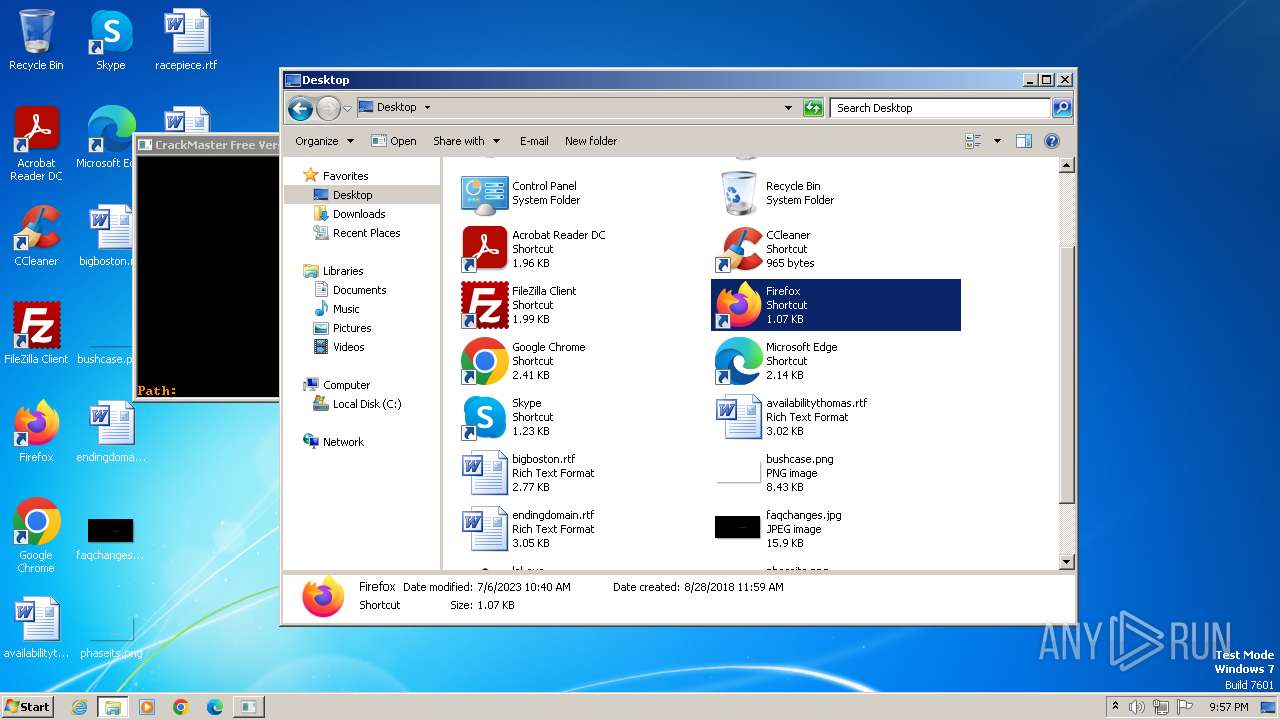Image resolution: width=1280 pixels, height=720 pixels.
Task: Open the Videos library
Action: [348, 347]
